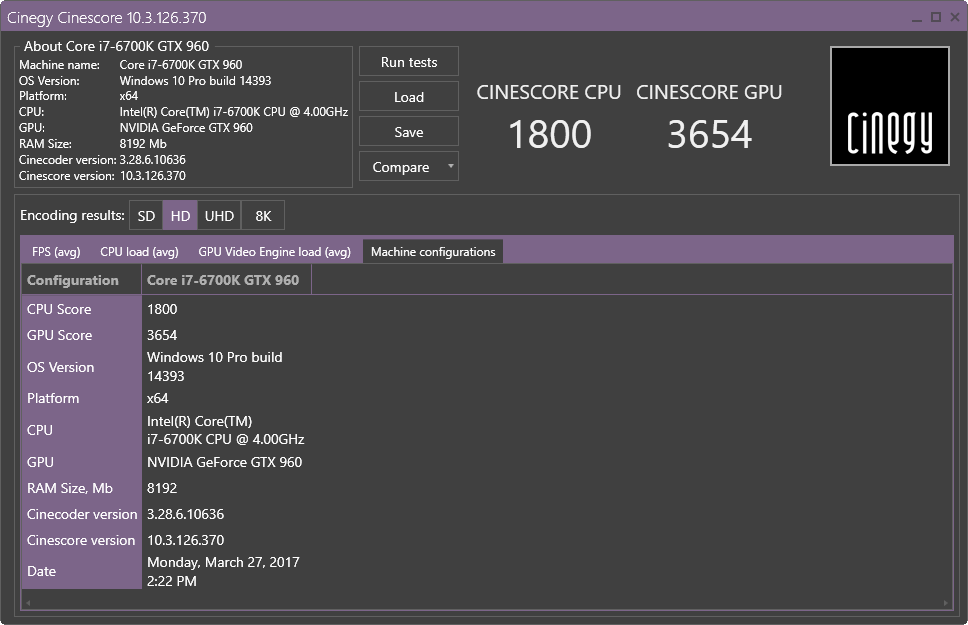Switch to 8K encoding results
The height and width of the screenshot is (625, 968).
[263, 216]
